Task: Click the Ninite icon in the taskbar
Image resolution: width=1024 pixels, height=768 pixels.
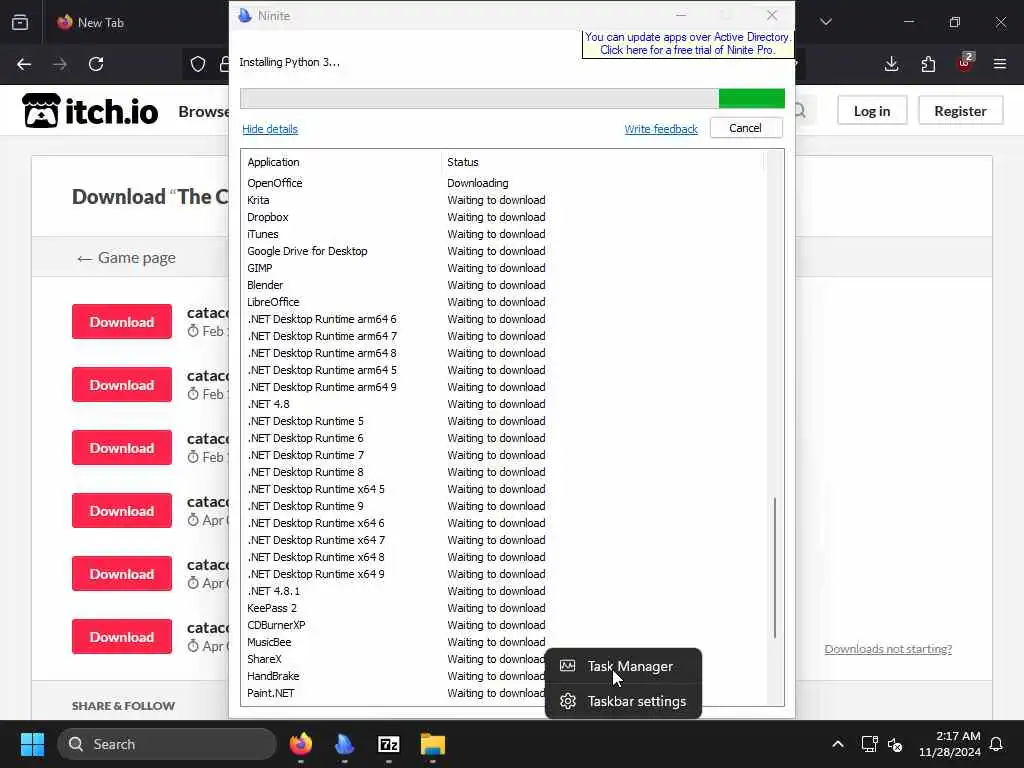Action: (344, 744)
